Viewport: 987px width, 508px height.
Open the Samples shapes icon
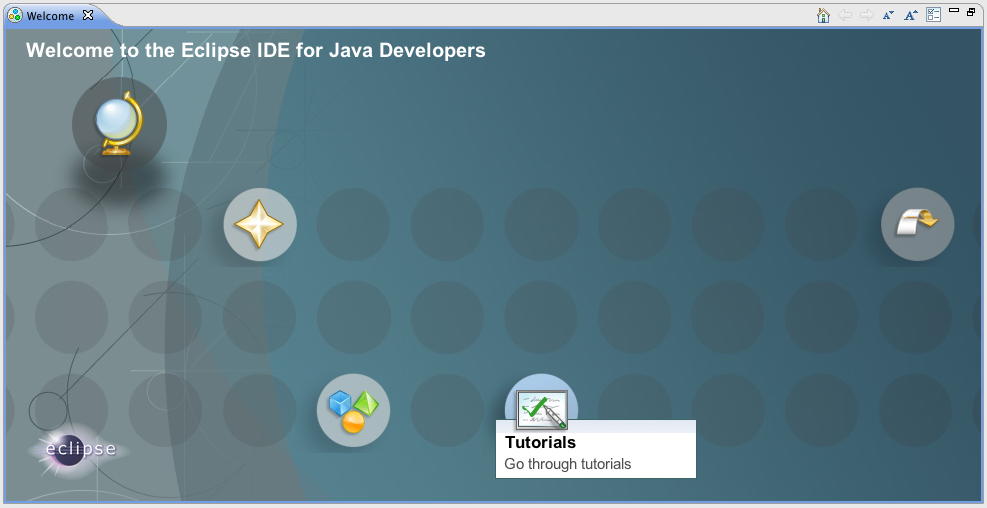(353, 410)
